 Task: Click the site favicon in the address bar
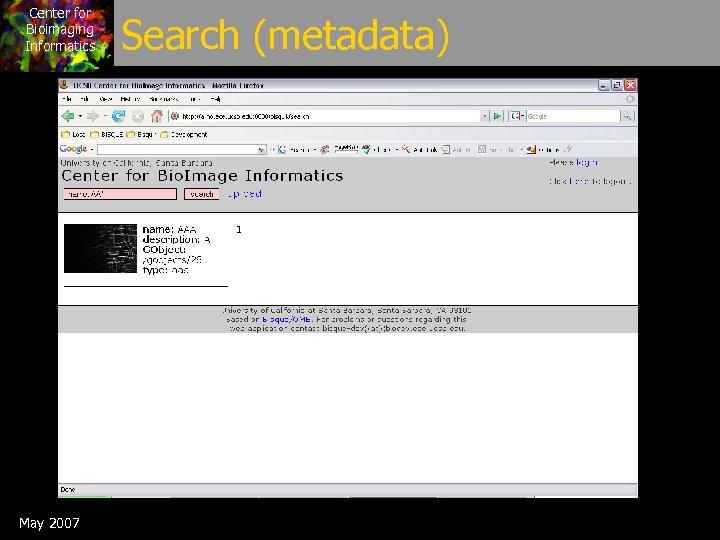pos(174,116)
